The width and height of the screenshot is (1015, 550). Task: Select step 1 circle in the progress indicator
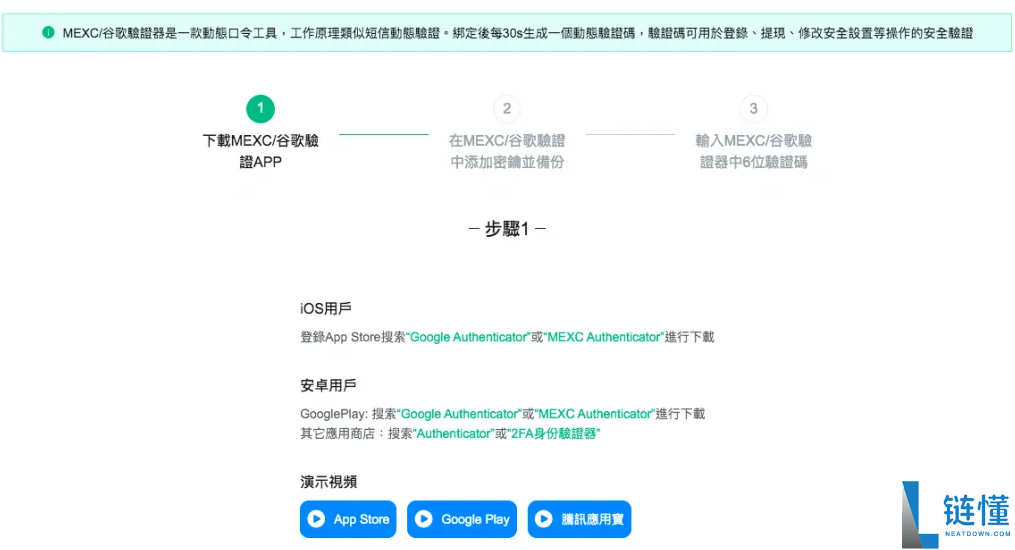[x=260, y=109]
